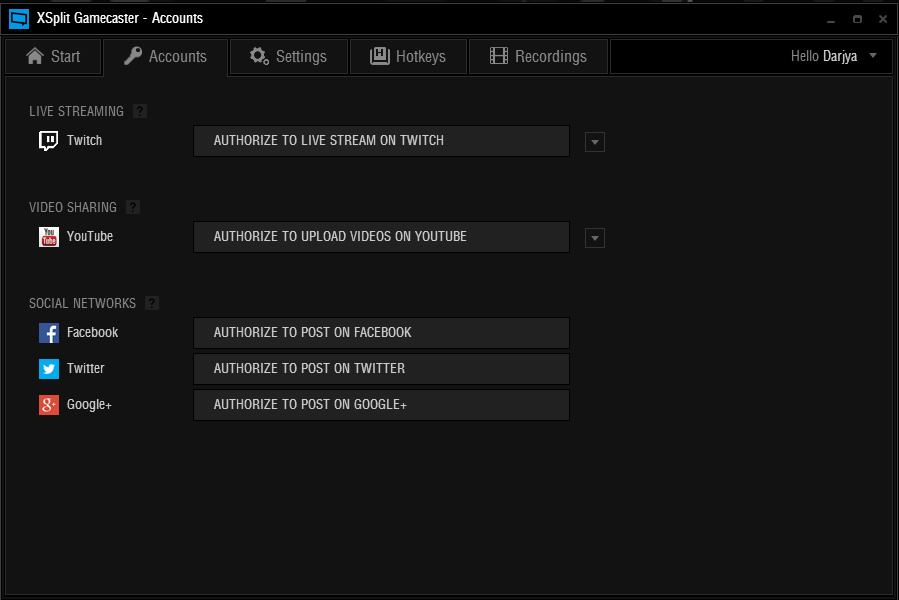Image resolution: width=899 pixels, height=600 pixels.
Task: Click the Twitter service label
Action: coord(85,368)
